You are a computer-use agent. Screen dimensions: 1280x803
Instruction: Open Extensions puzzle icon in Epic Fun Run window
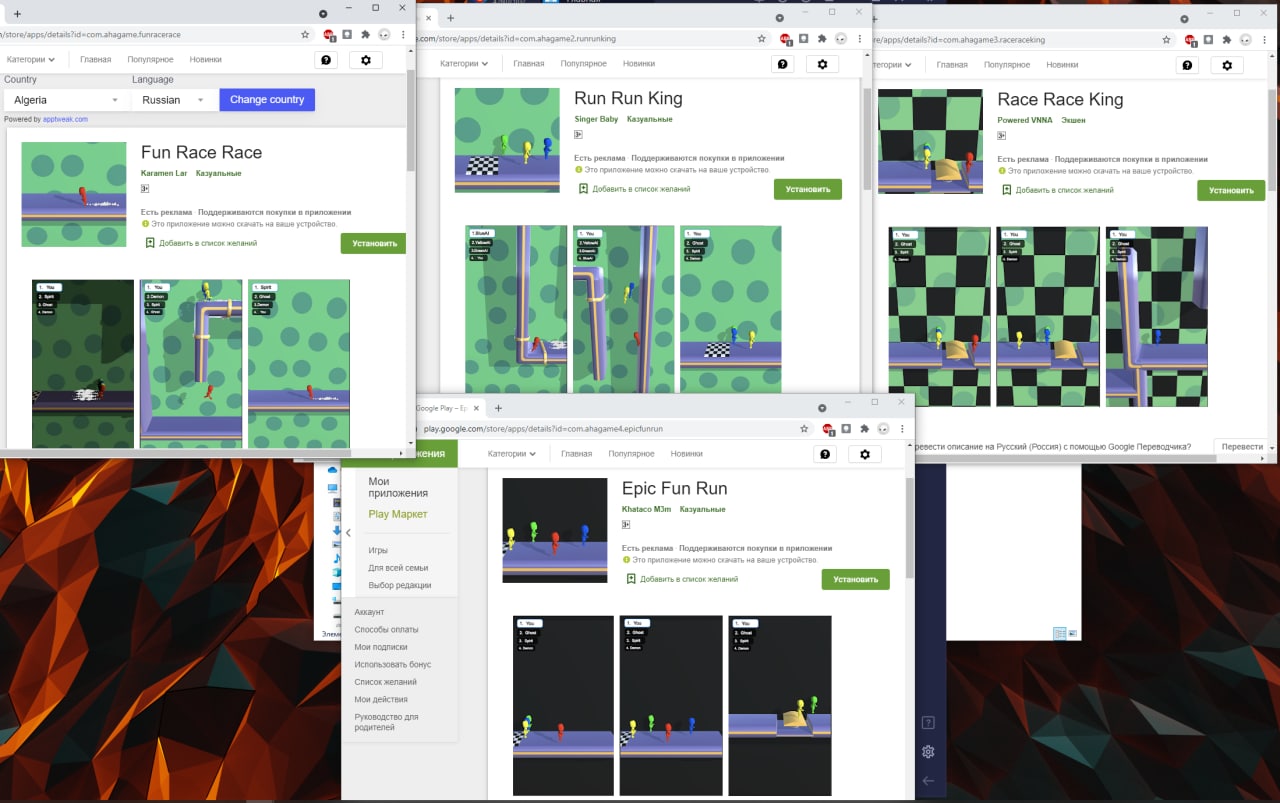coord(864,428)
